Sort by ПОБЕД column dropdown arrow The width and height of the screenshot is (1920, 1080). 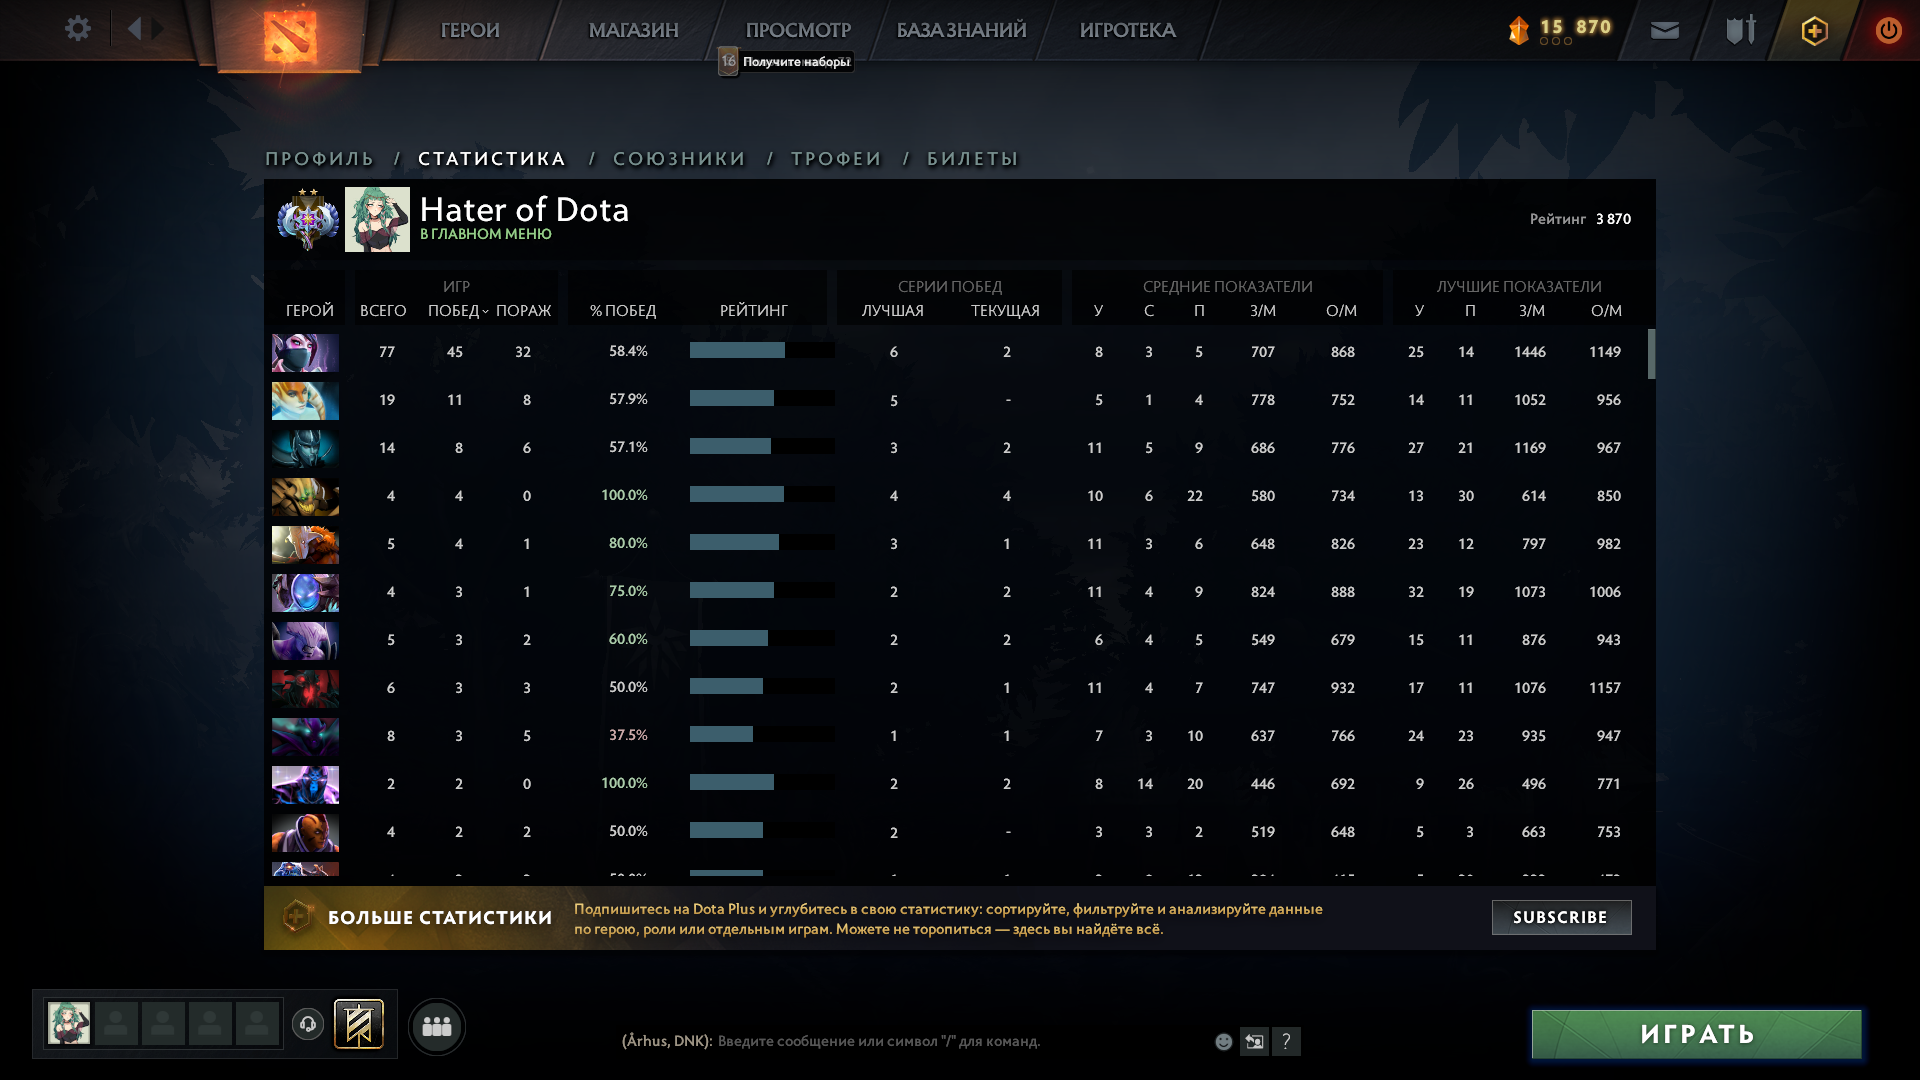coord(486,312)
